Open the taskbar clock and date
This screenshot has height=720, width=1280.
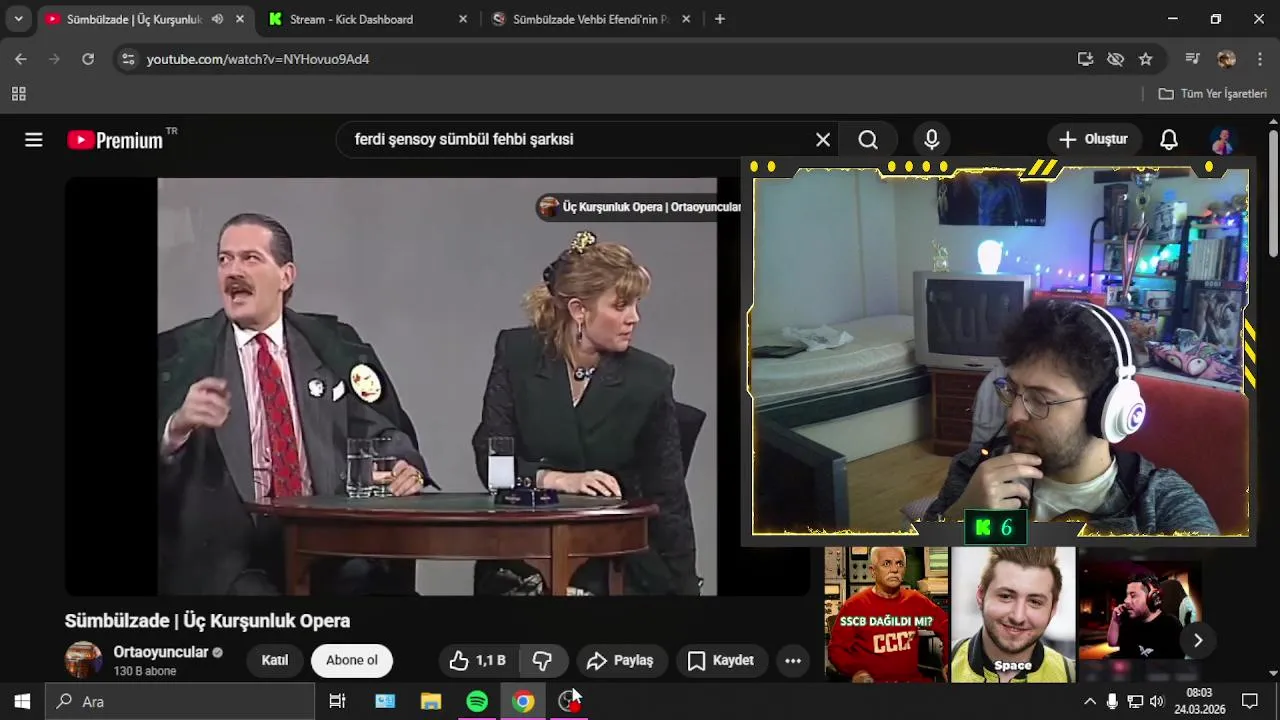click(1199, 701)
